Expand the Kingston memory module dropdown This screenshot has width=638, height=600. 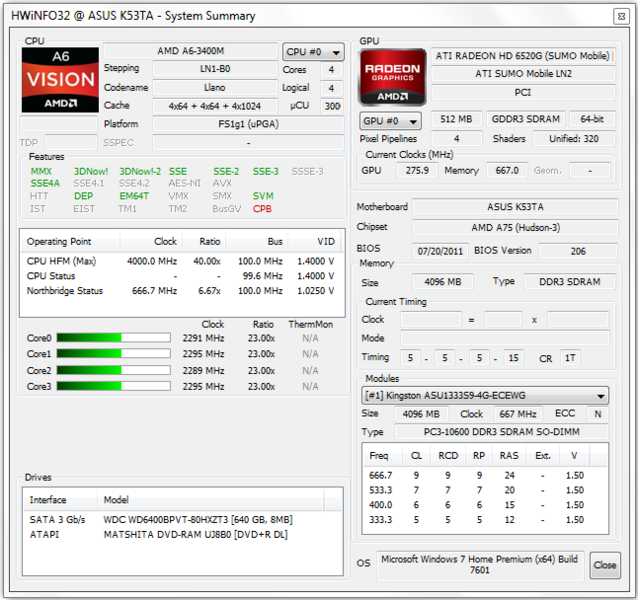tap(485, 395)
